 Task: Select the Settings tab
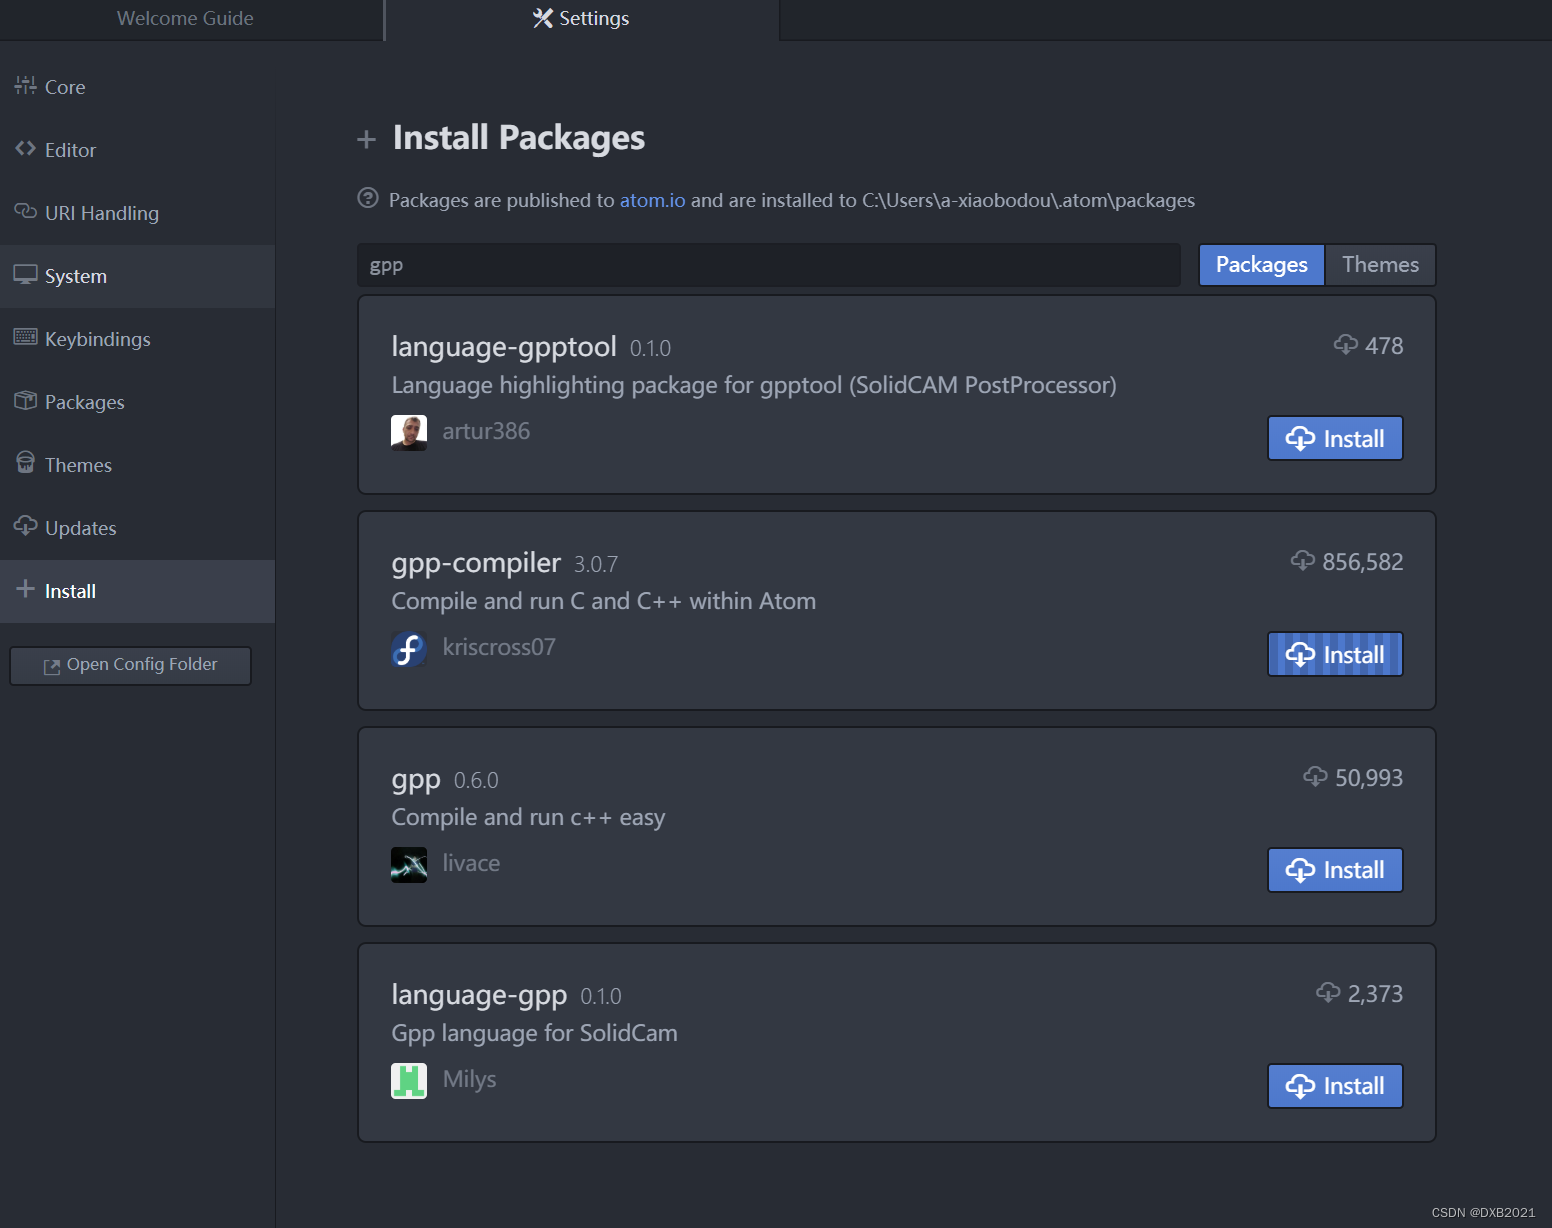(582, 19)
